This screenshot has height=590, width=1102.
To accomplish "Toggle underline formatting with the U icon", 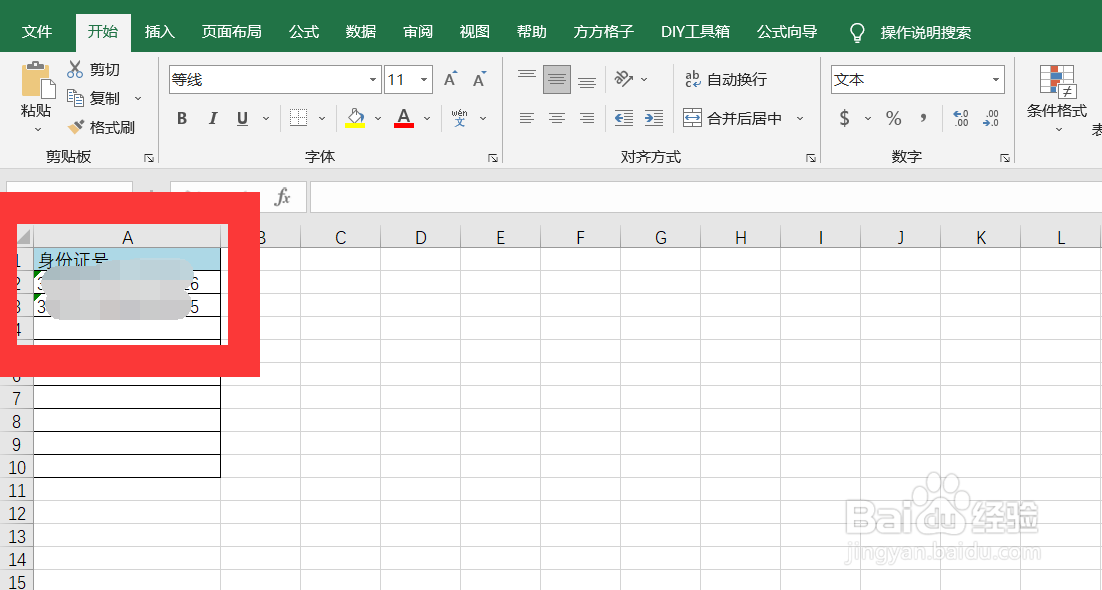I will pyautogui.click(x=240, y=118).
